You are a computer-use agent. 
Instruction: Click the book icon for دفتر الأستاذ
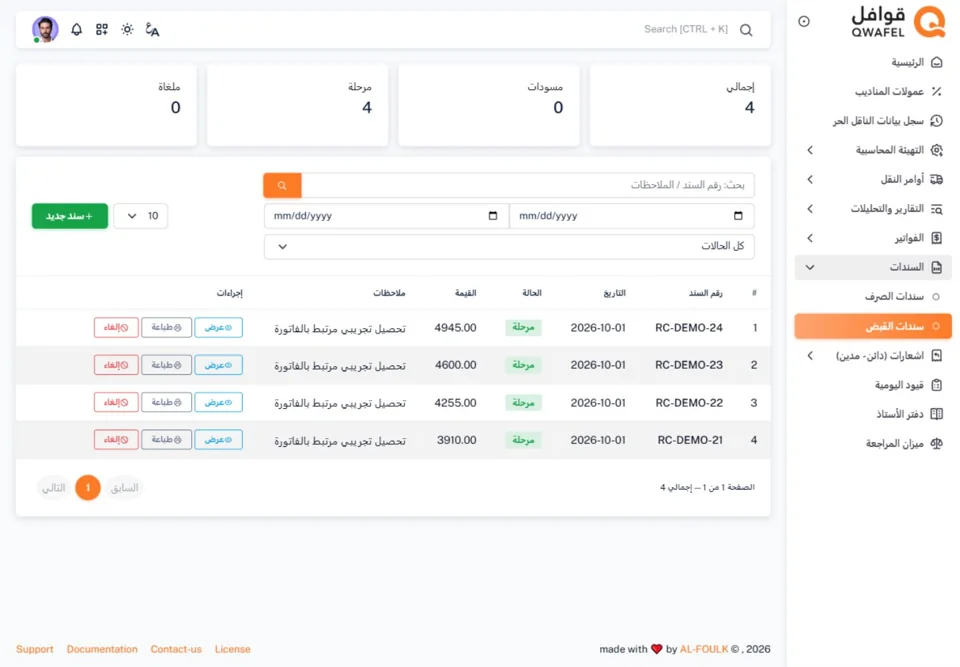(x=936, y=414)
